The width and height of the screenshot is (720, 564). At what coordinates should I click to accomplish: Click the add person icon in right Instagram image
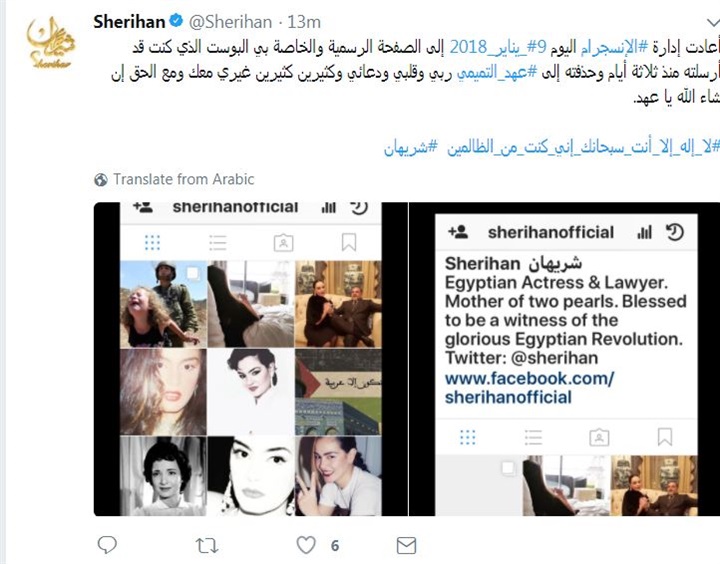[x=458, y=232]
